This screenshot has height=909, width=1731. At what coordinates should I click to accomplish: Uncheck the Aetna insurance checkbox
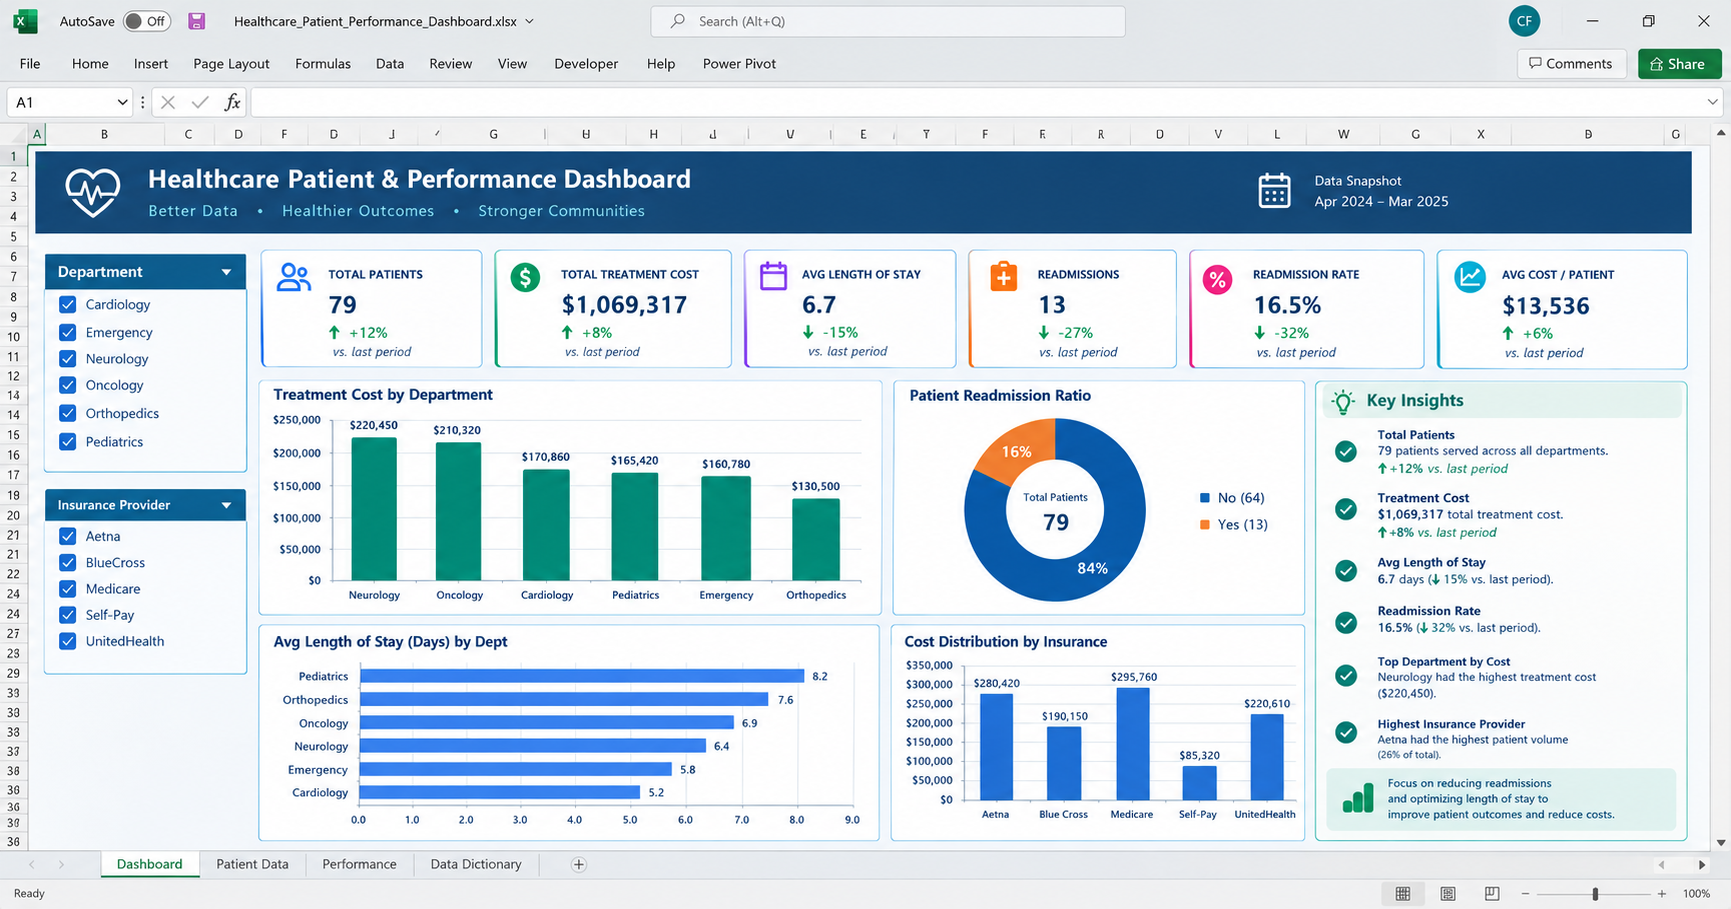click(68, 536)
